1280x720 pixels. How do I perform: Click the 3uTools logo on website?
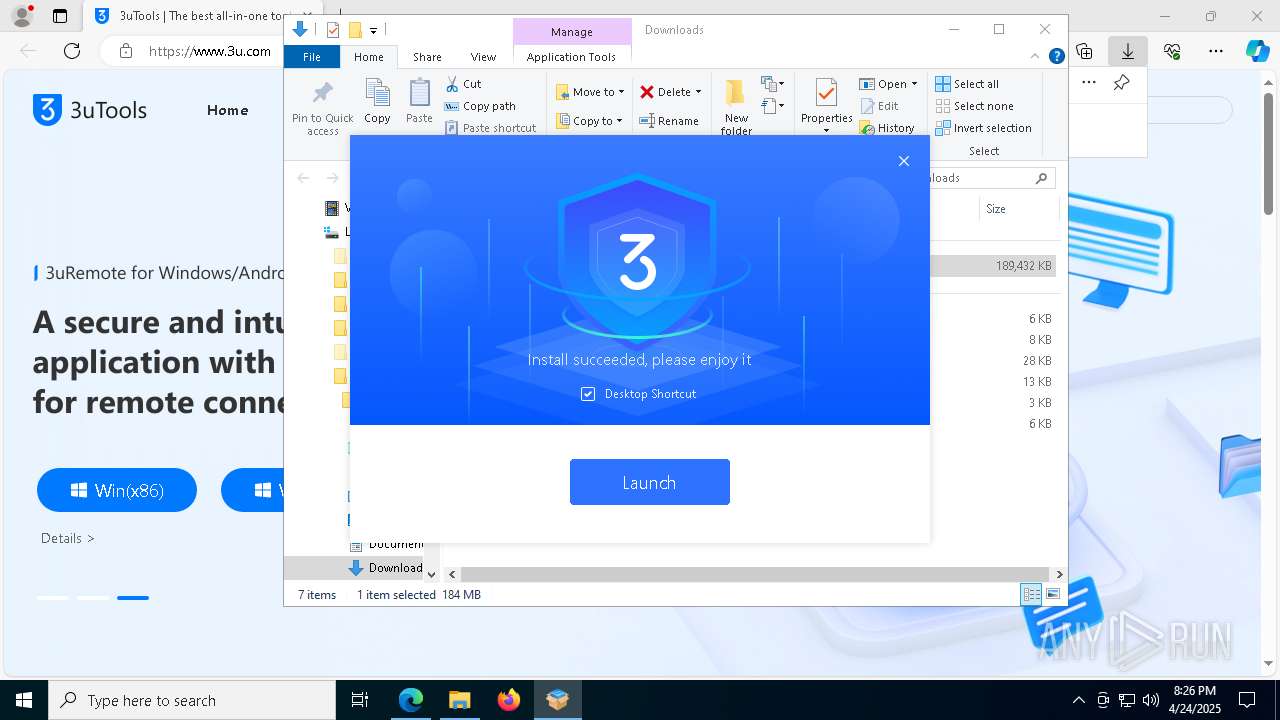[x=90, y=110]
